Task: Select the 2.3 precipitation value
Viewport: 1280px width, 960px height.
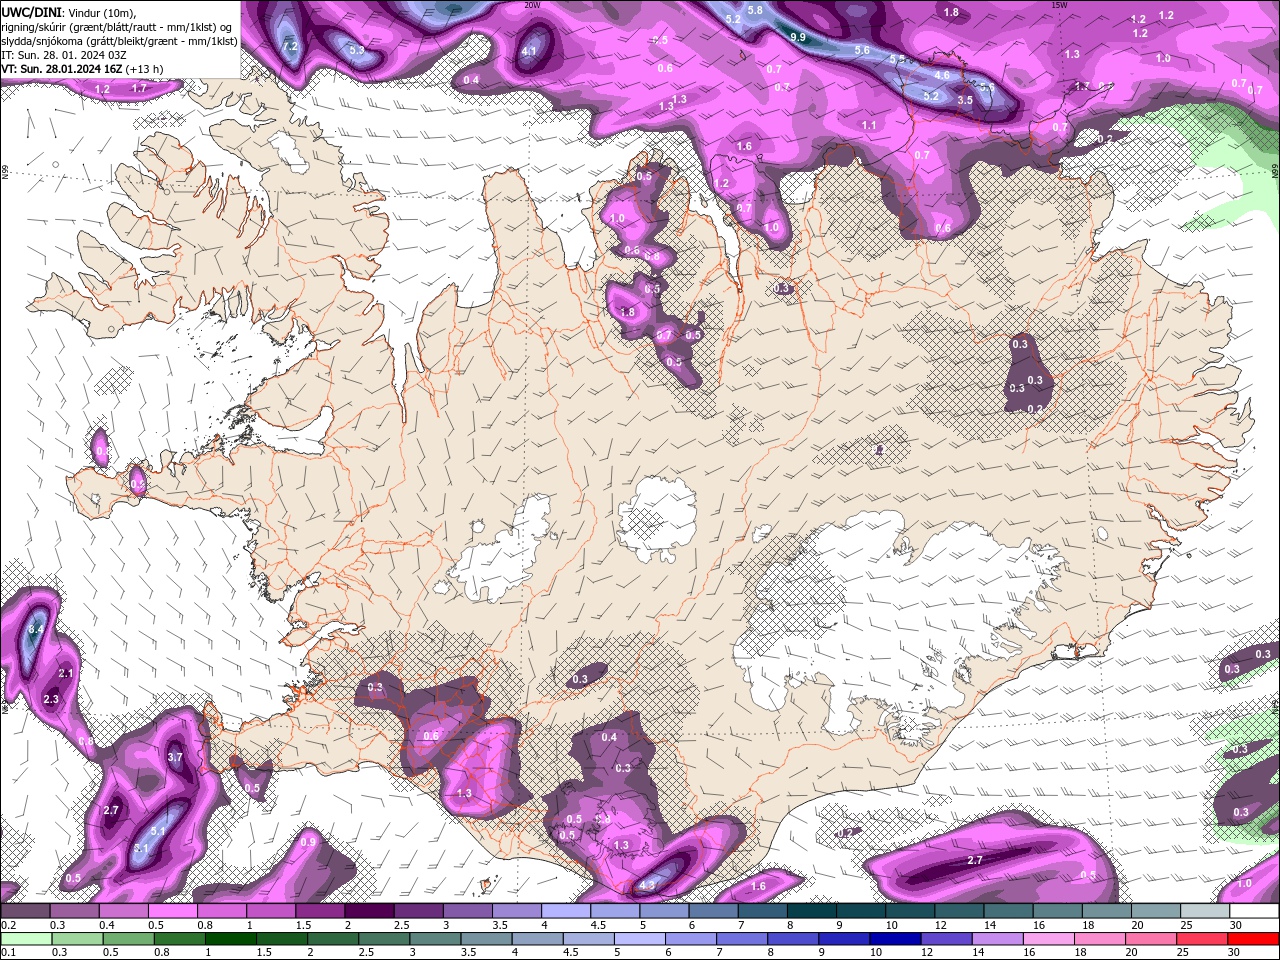Action: [x=51, y=699]
